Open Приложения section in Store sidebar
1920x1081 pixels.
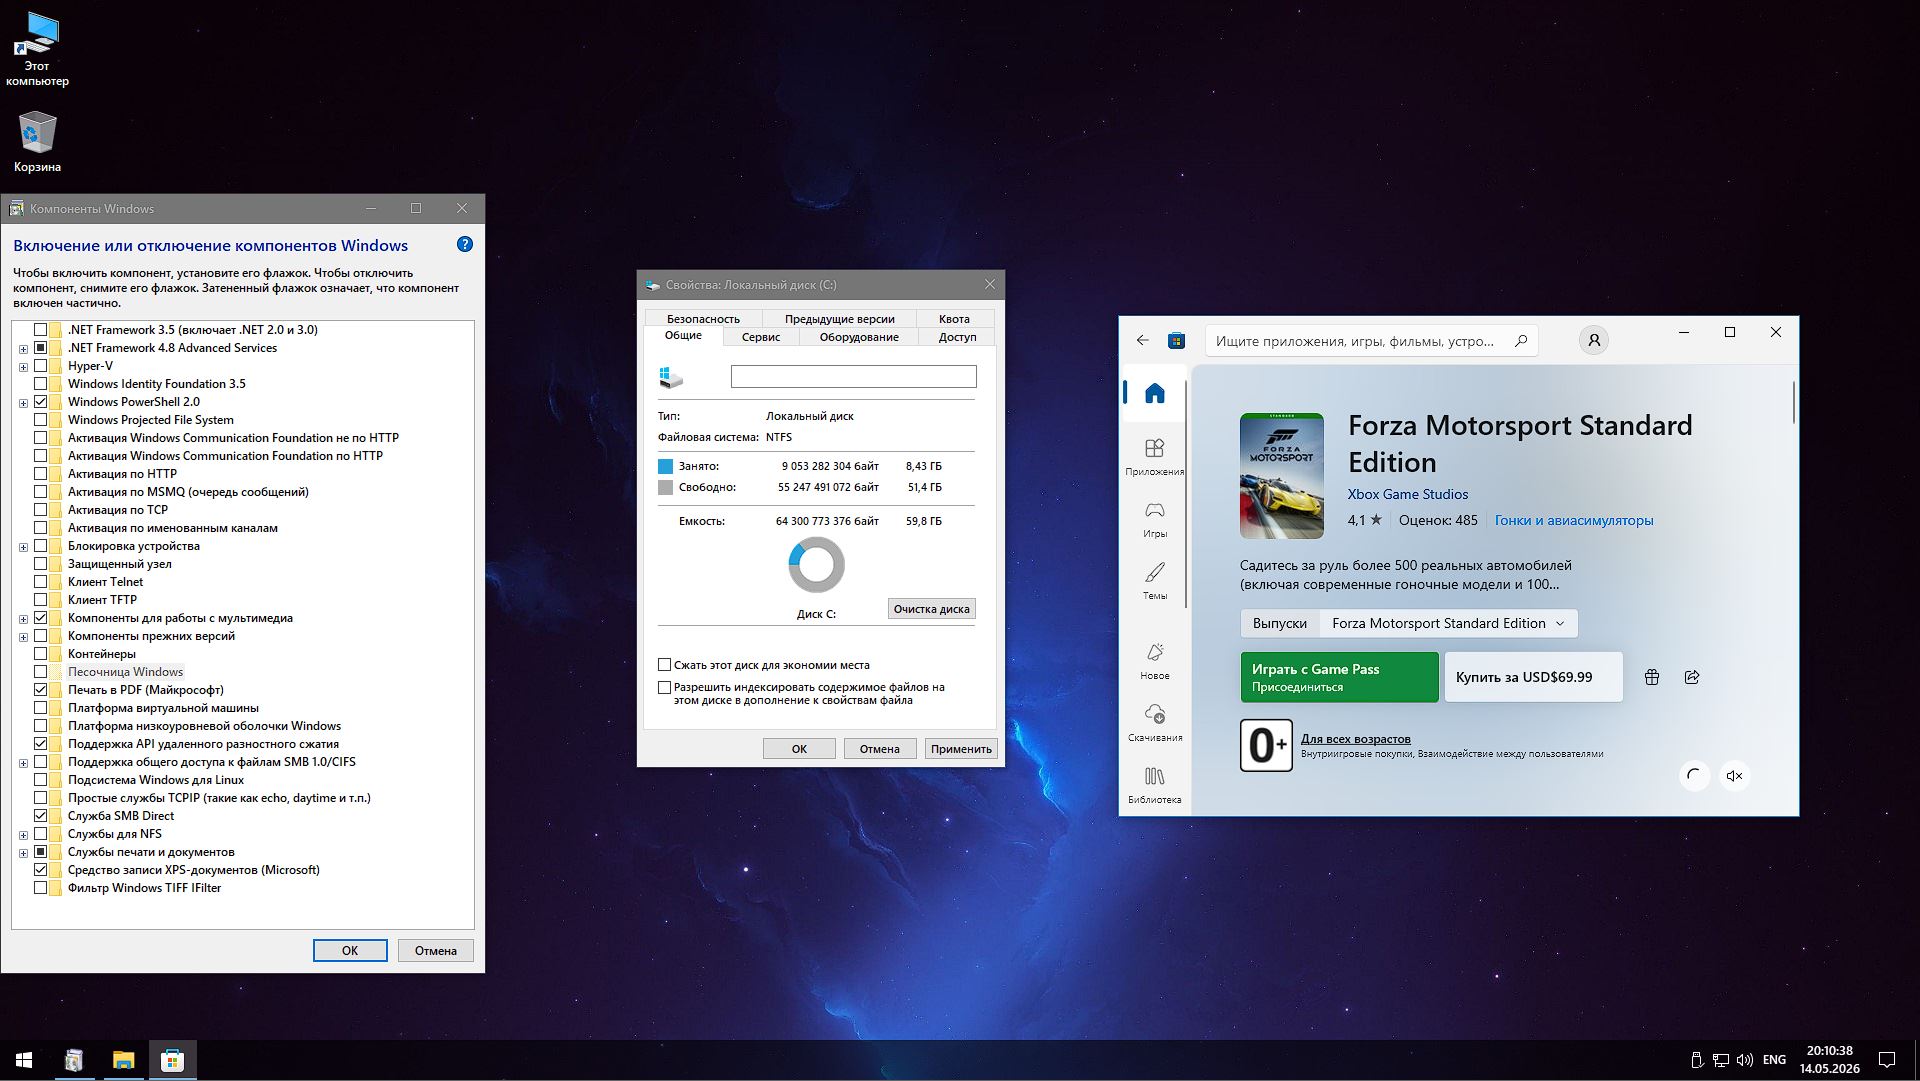pyautogui.click(x=1154, y=456)
